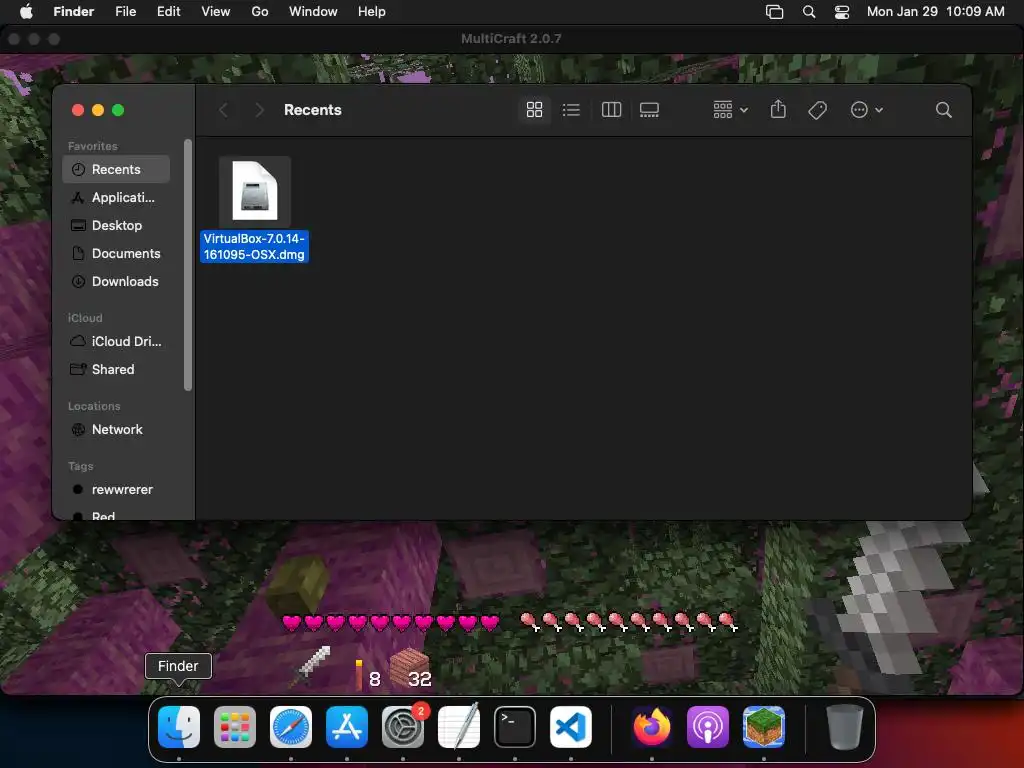Click Finder in the Dock
The image size is (1024, 768).
click(179, 727)
